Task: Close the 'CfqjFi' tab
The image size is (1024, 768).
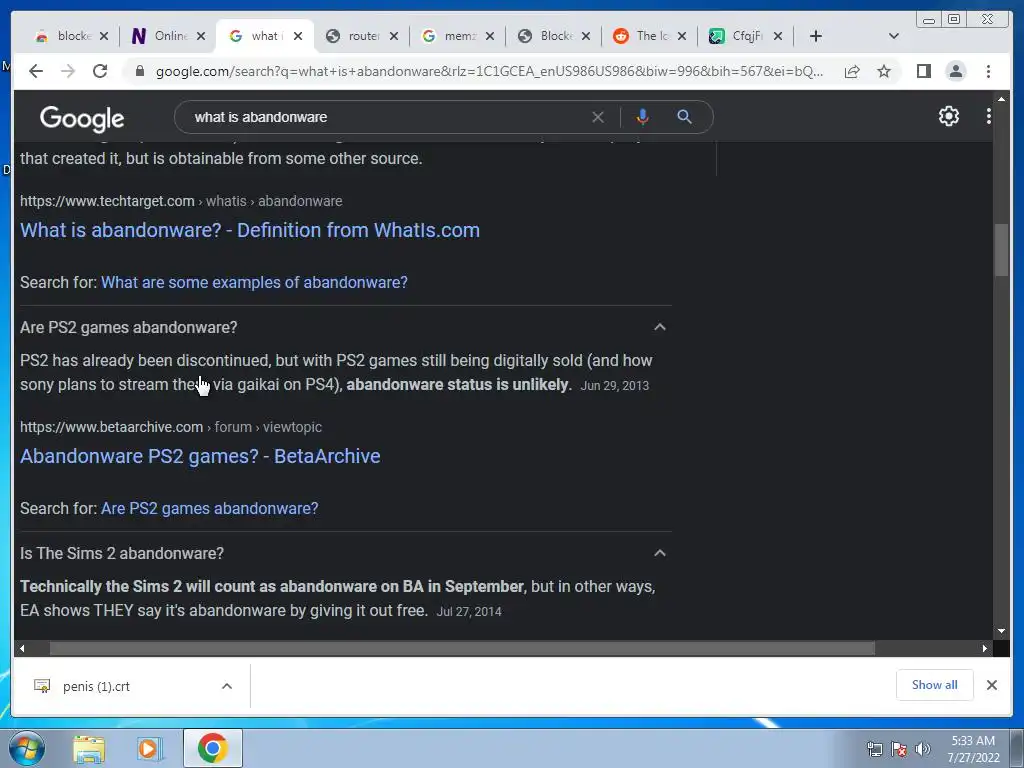Action: tap(778, 36)
